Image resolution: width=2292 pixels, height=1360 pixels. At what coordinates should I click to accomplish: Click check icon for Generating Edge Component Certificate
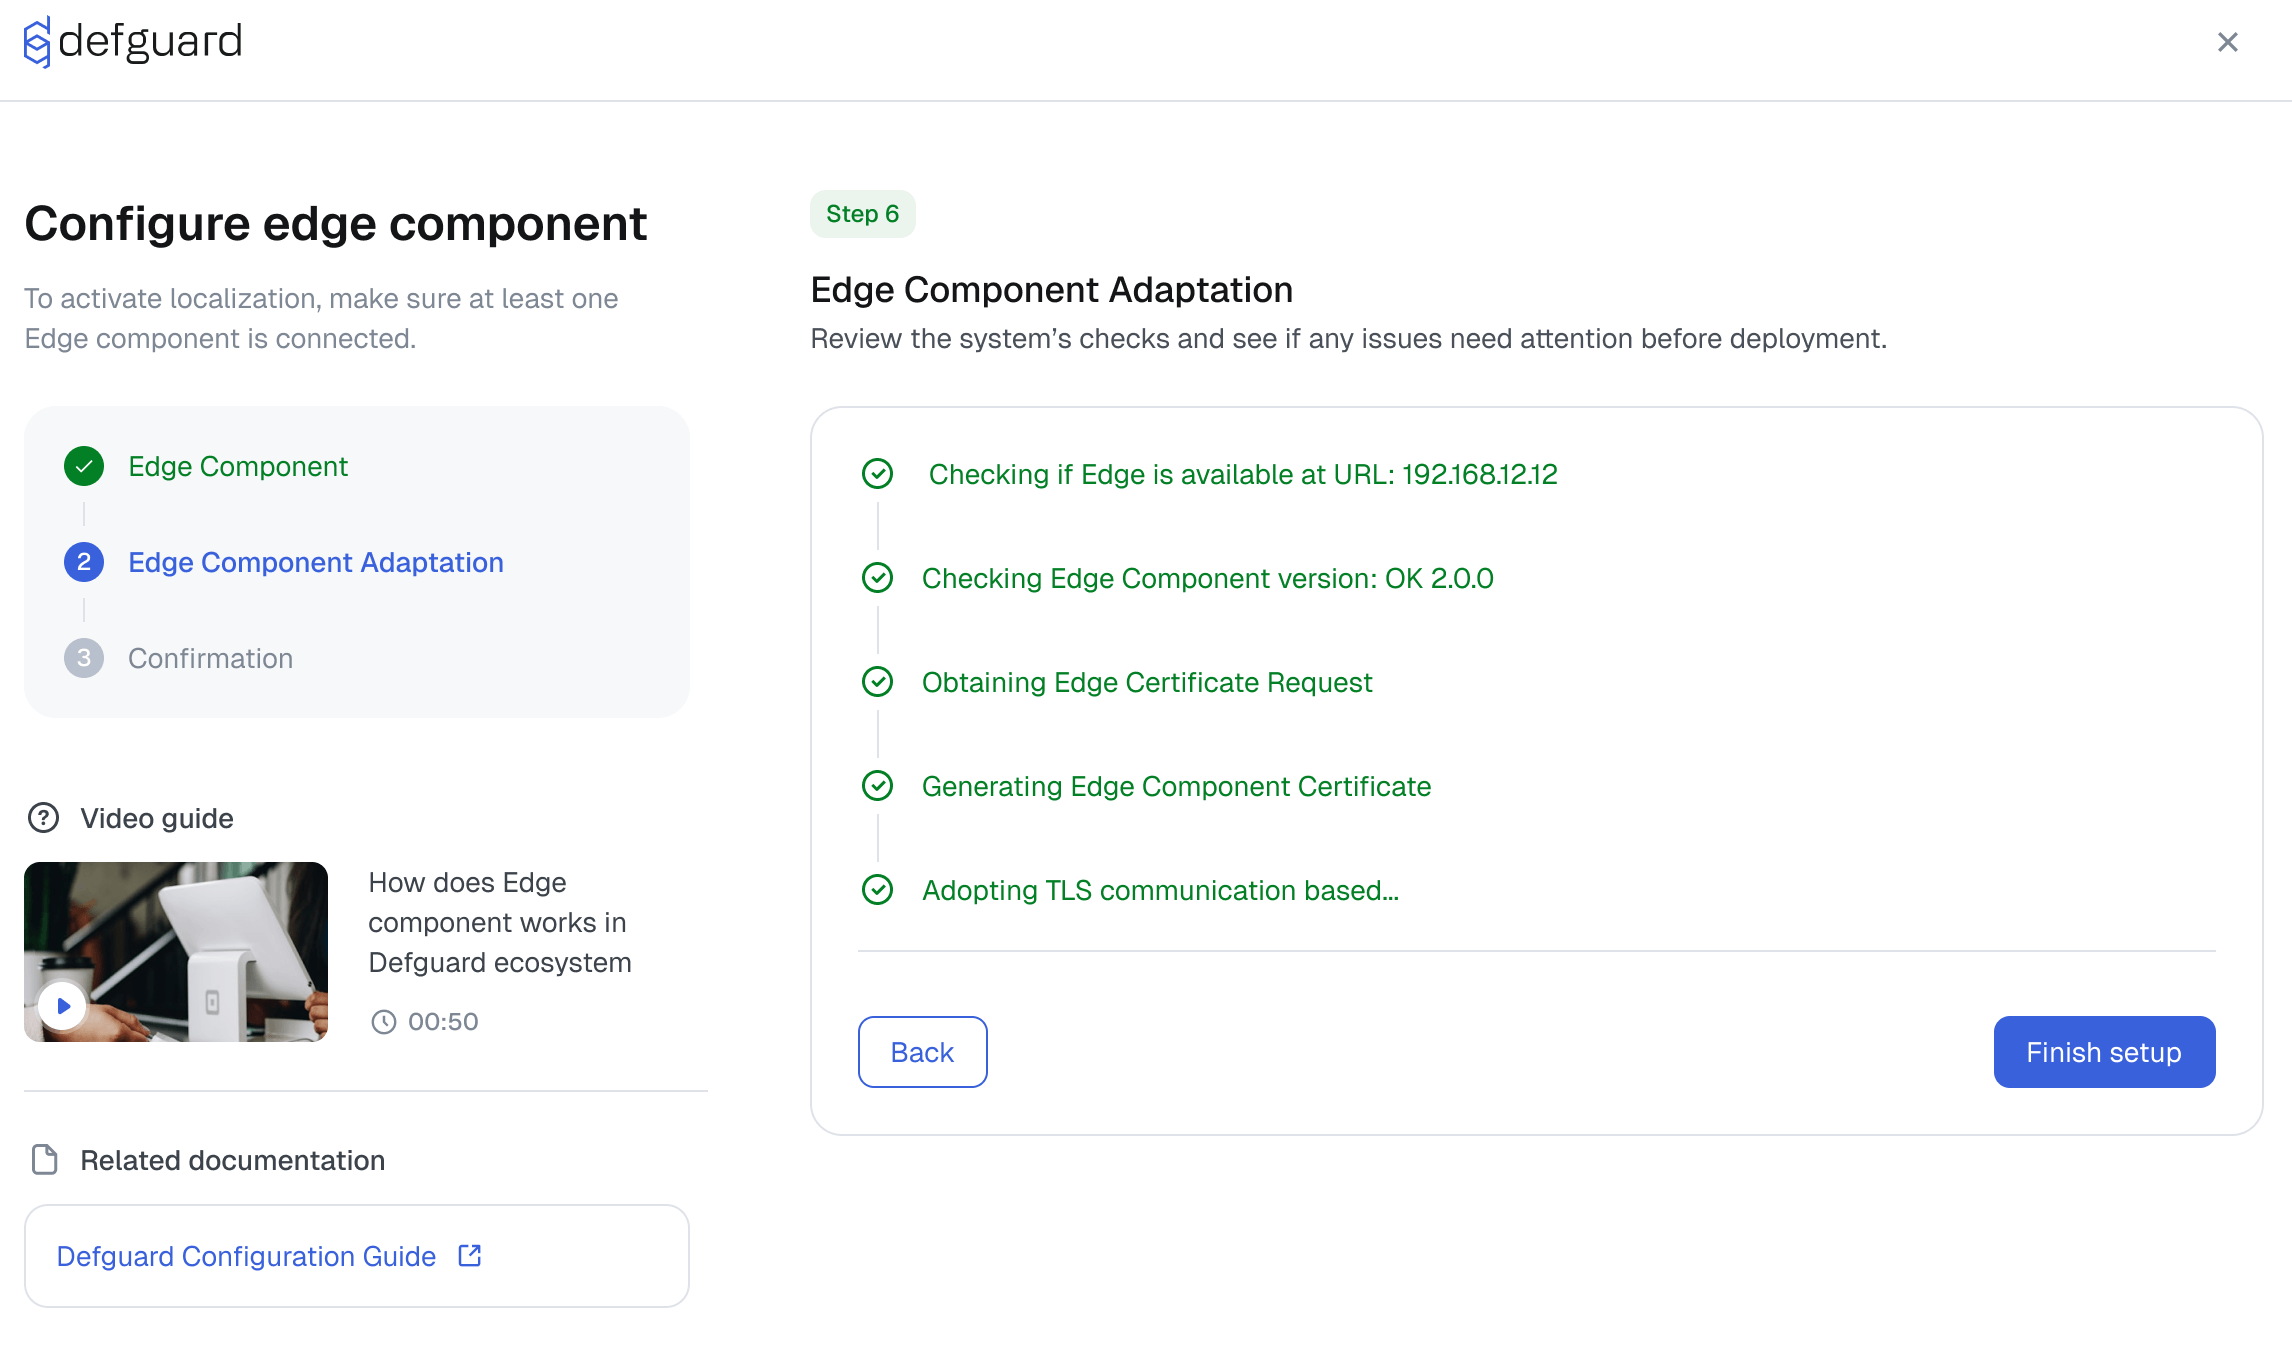coord(877,786)
